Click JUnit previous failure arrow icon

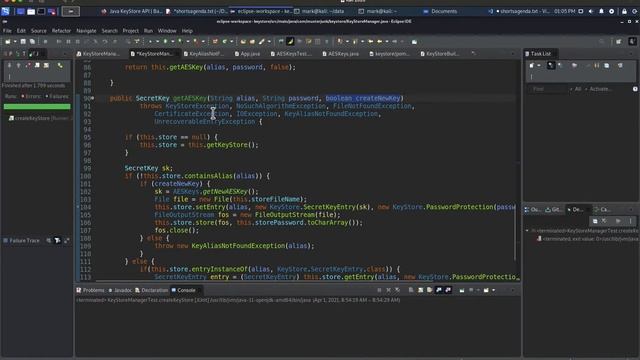click(18, 65)
